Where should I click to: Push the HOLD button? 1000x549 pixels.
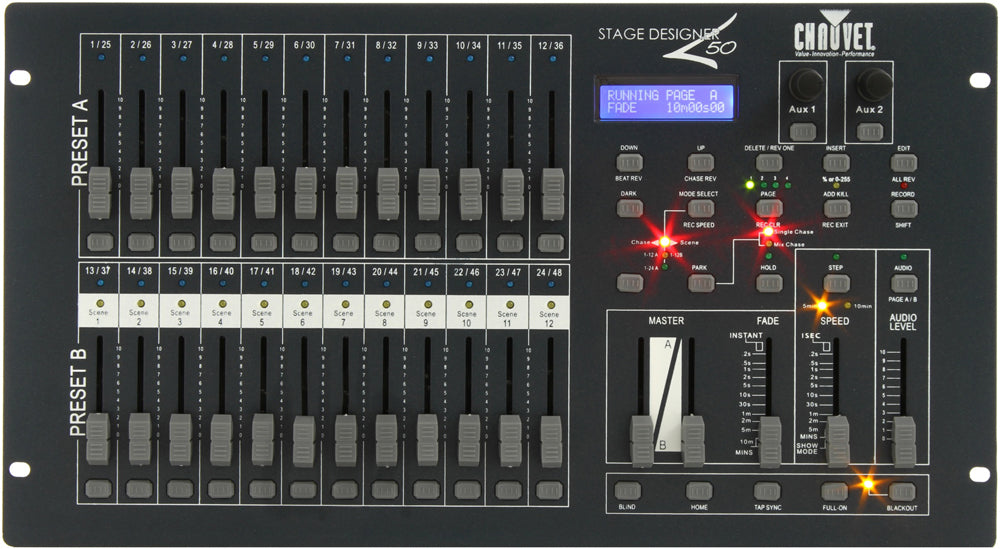[x=769, y=283]
